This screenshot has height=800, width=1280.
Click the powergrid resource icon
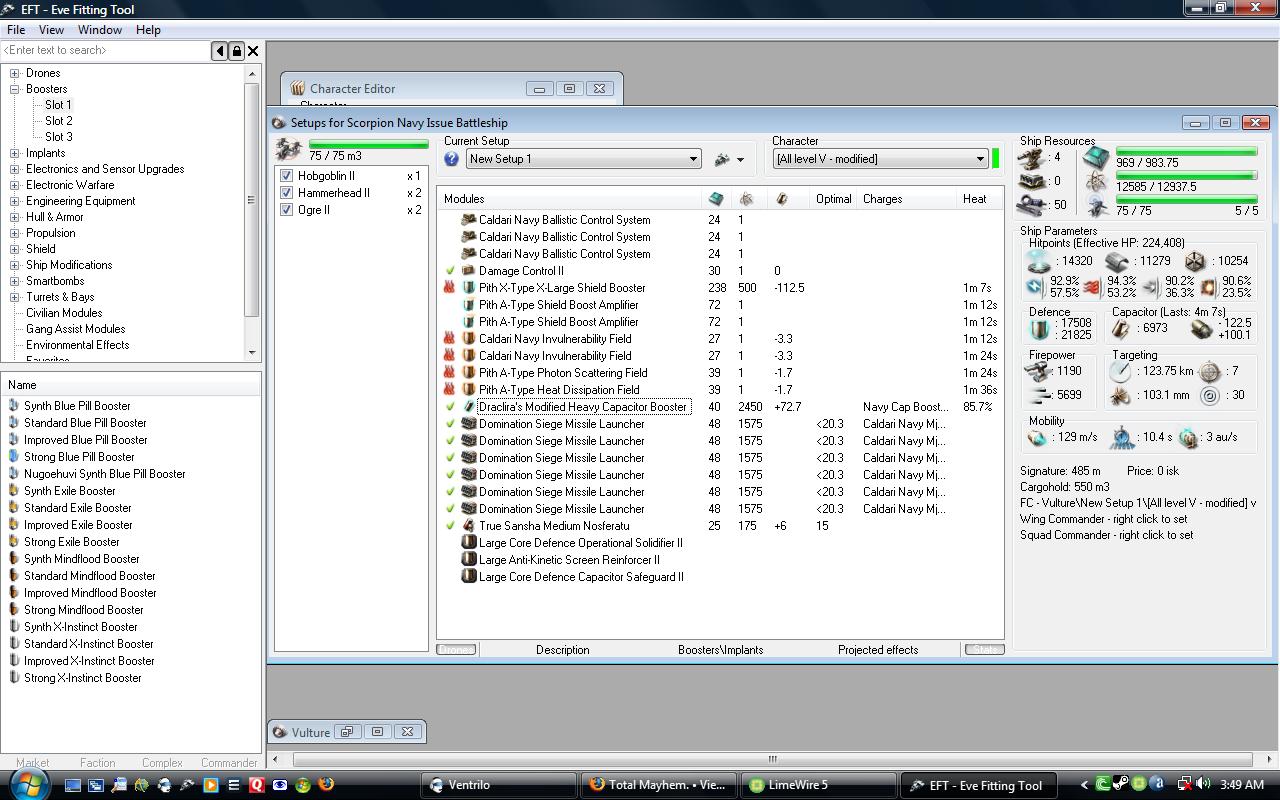pos(1096,182)
